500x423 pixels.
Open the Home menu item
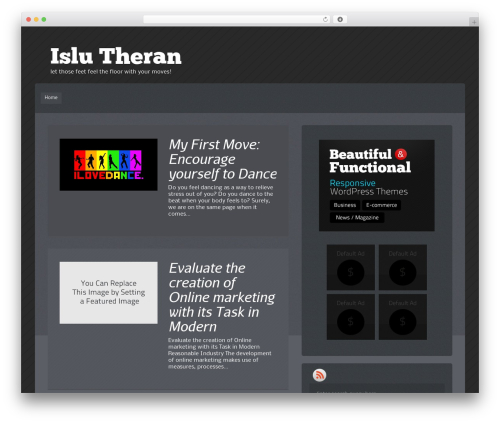(51, 98)
